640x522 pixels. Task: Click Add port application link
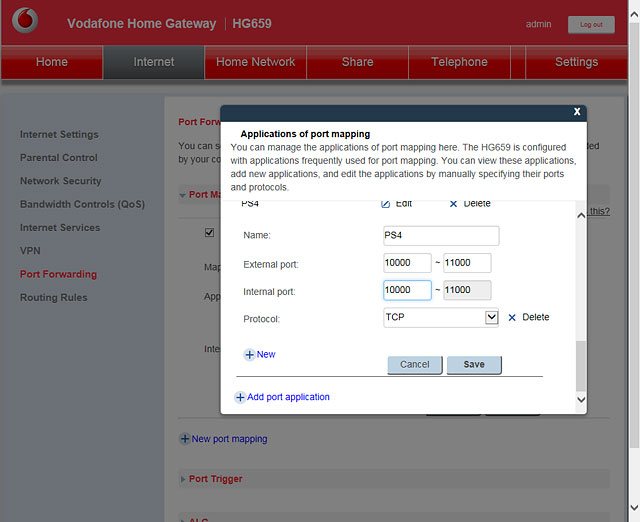click(288, 397)
